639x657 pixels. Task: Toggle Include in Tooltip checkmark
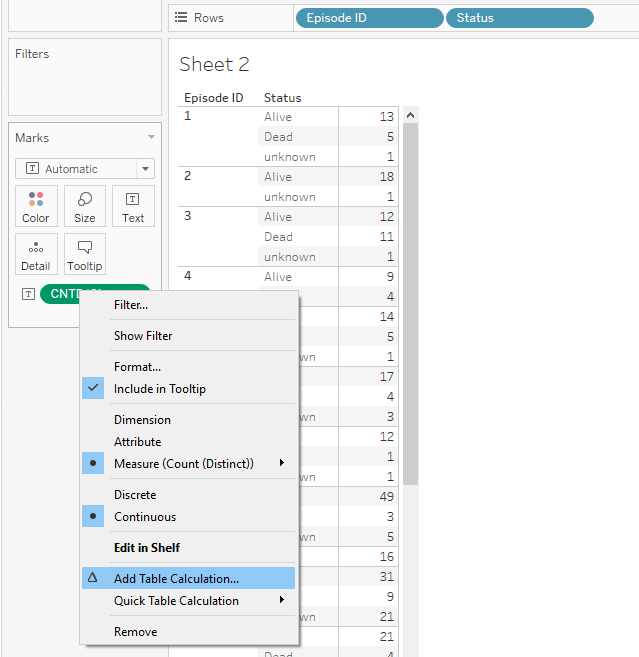tap(93, 389)
